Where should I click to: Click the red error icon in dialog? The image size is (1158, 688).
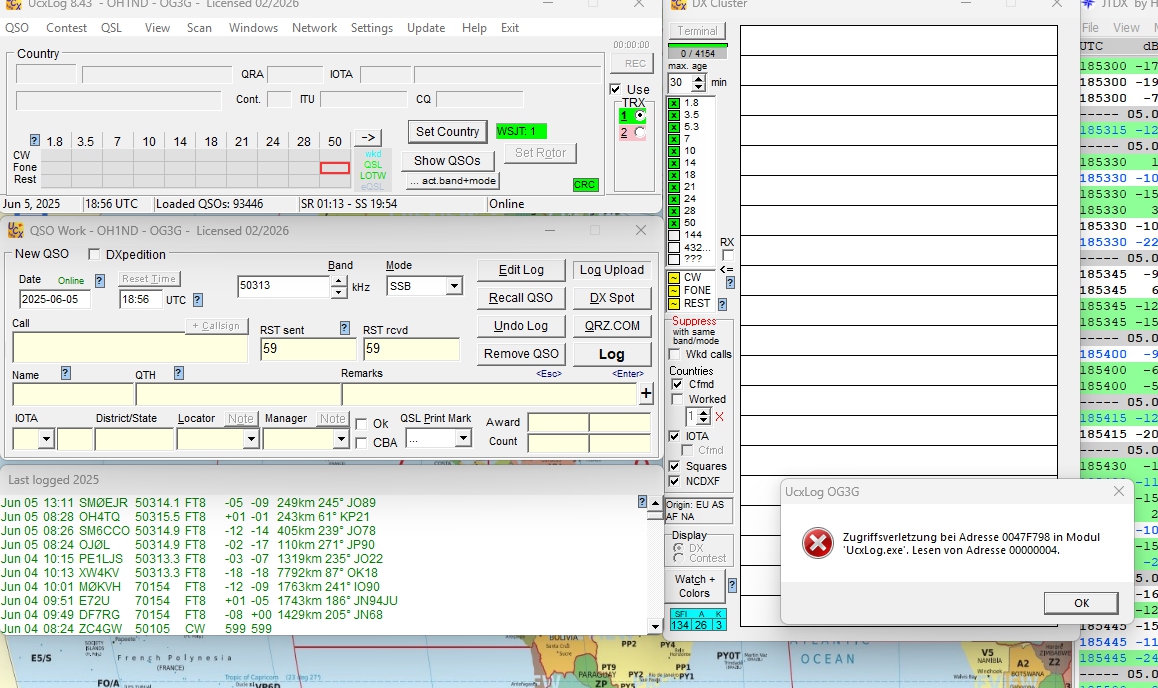818,544
